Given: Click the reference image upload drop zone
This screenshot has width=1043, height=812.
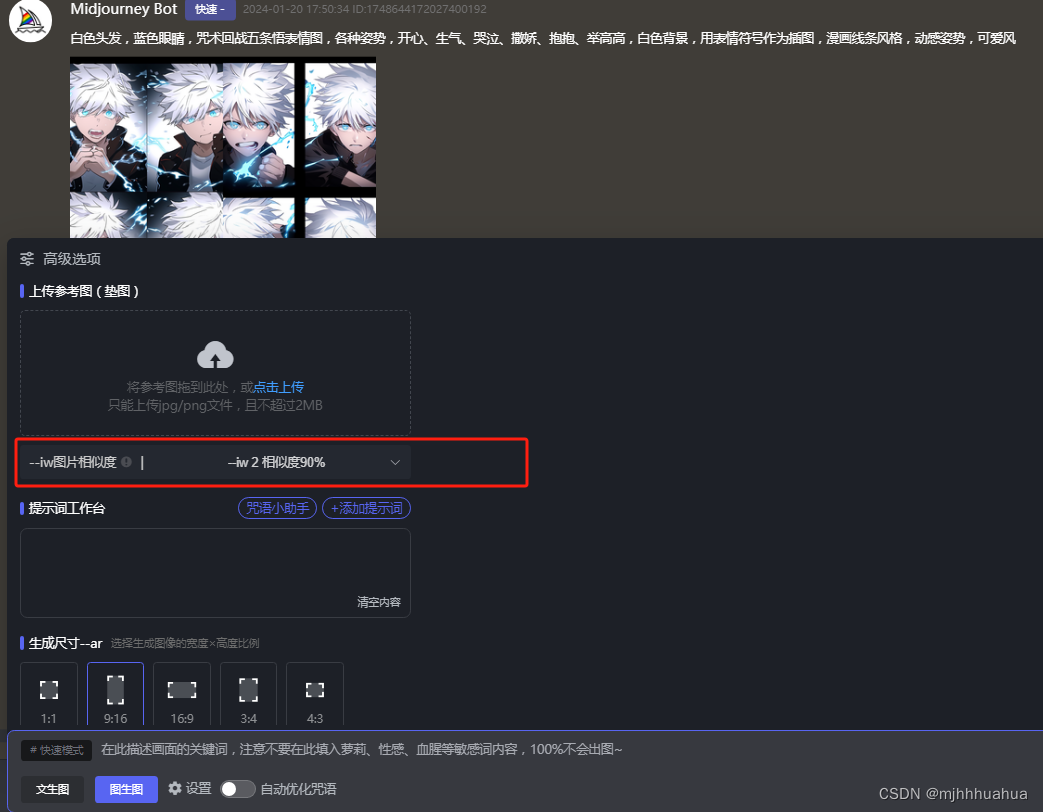Looking at the screenshot, I should tap(216, 373).
